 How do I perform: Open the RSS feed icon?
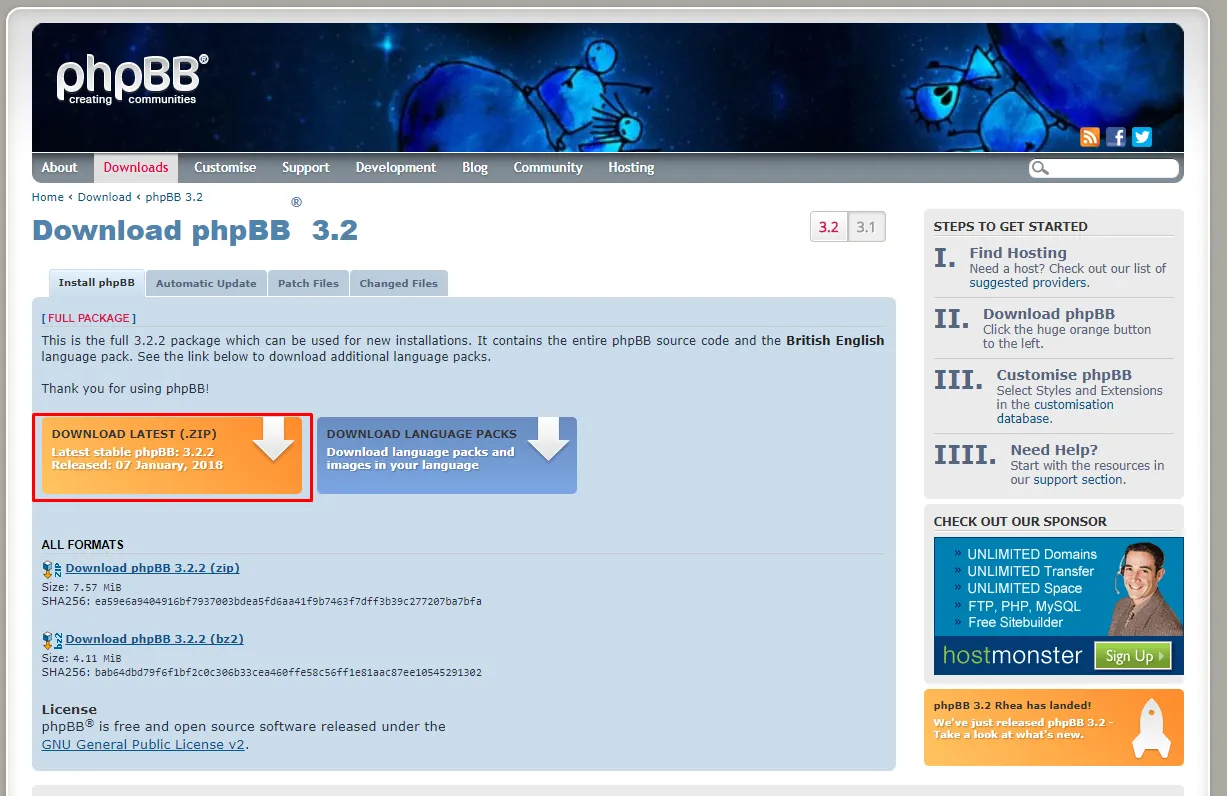click(1090, 137)
